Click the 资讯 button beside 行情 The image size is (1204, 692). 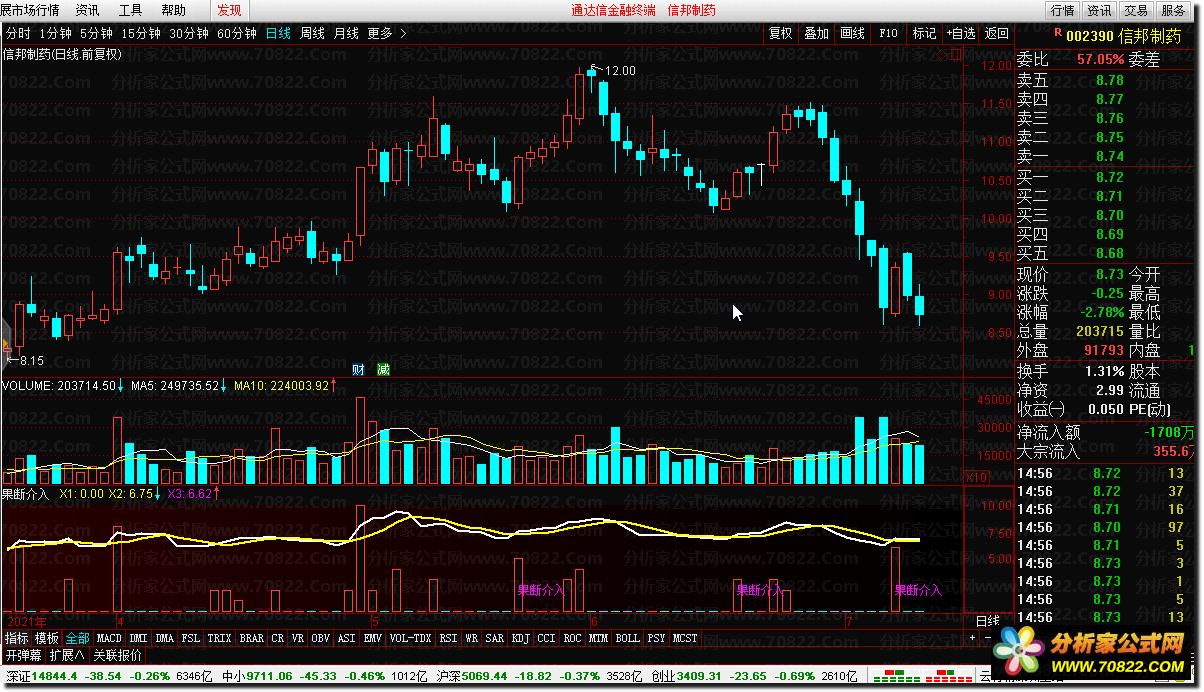point(1099,10)
